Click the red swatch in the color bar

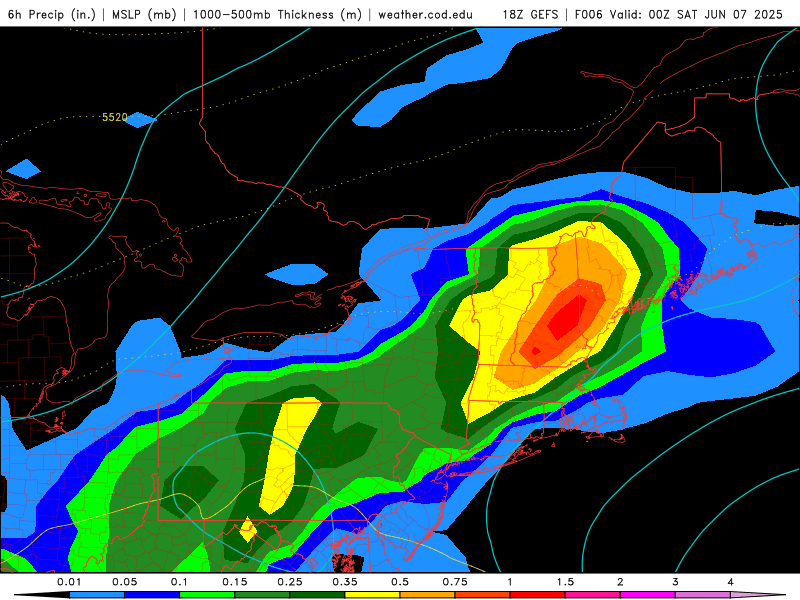pos(538,595)
